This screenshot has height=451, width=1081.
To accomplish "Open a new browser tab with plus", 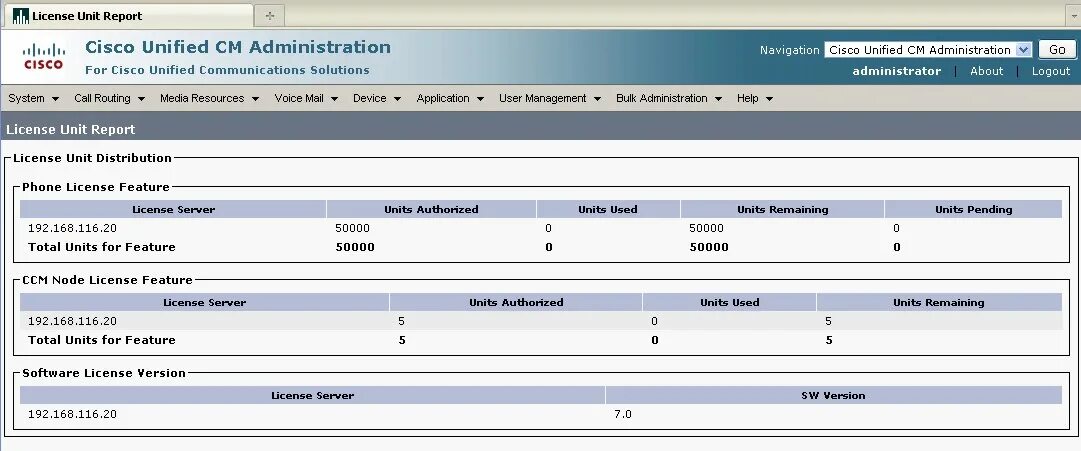I will [x=270, y=15].
